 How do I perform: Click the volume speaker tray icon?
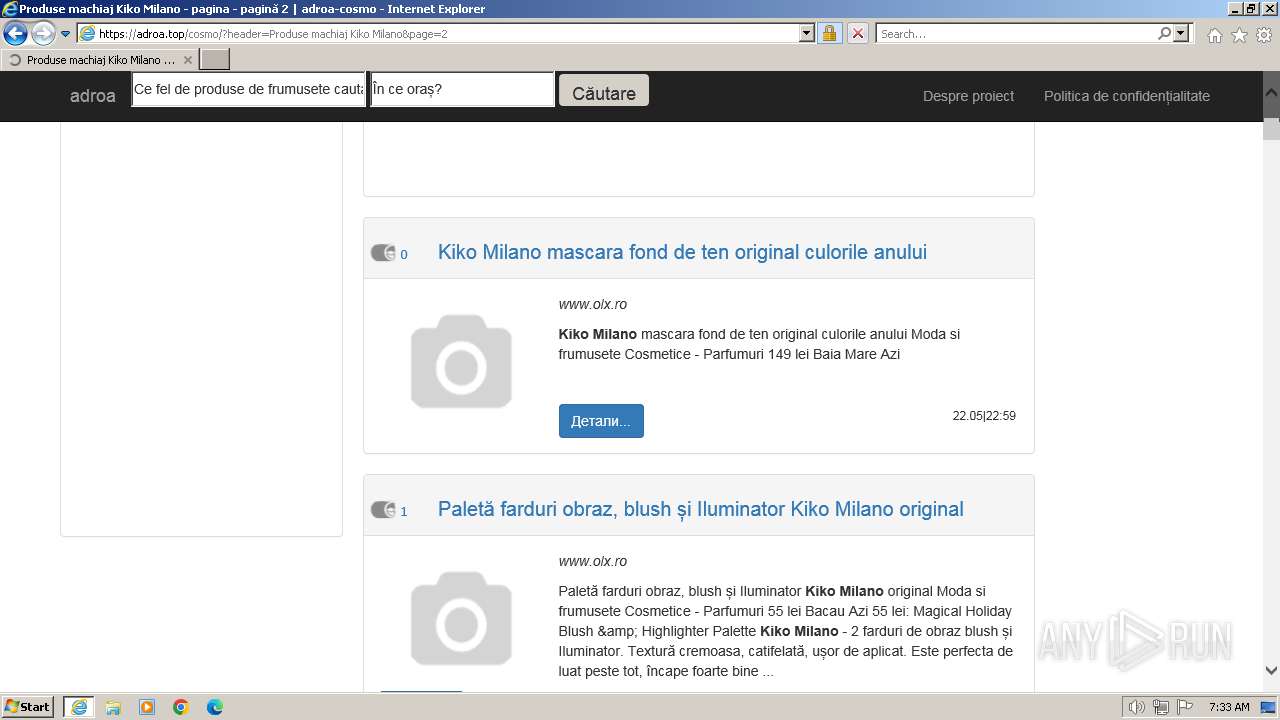(1137, 707)
